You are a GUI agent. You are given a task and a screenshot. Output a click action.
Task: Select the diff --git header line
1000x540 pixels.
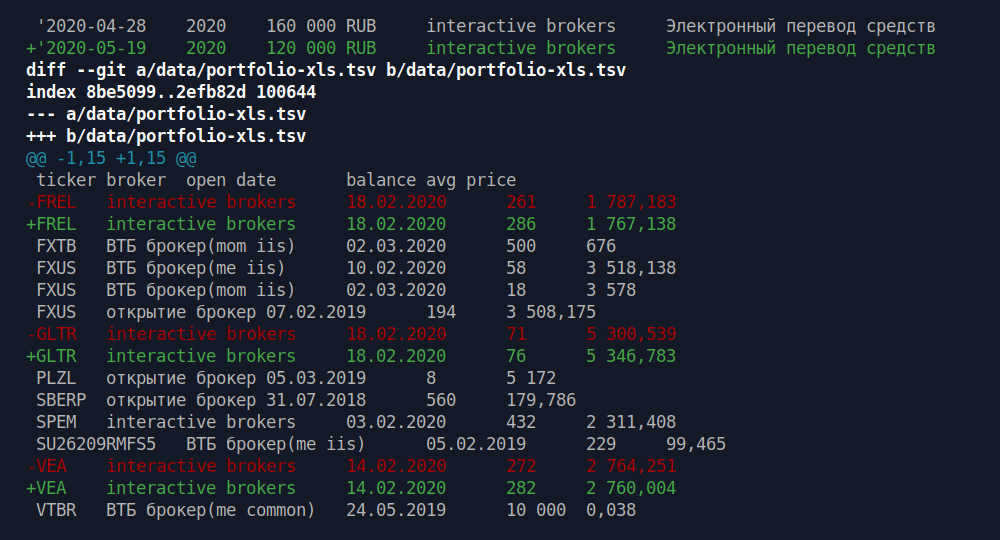[326, 70]
